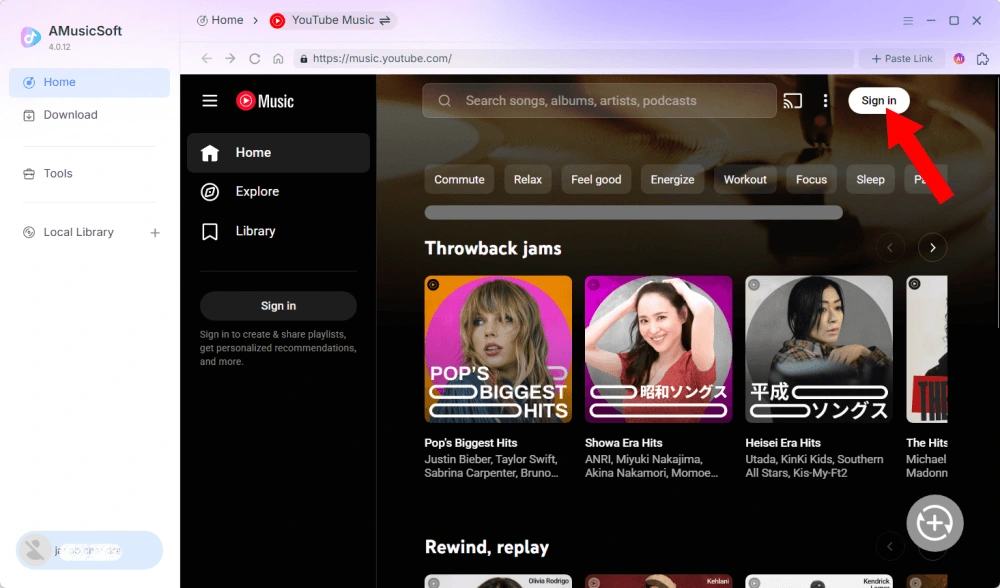Click the Kendrick Lamar thumbnail
Viewport: 1000px width, 588px height.
(819, 581)
